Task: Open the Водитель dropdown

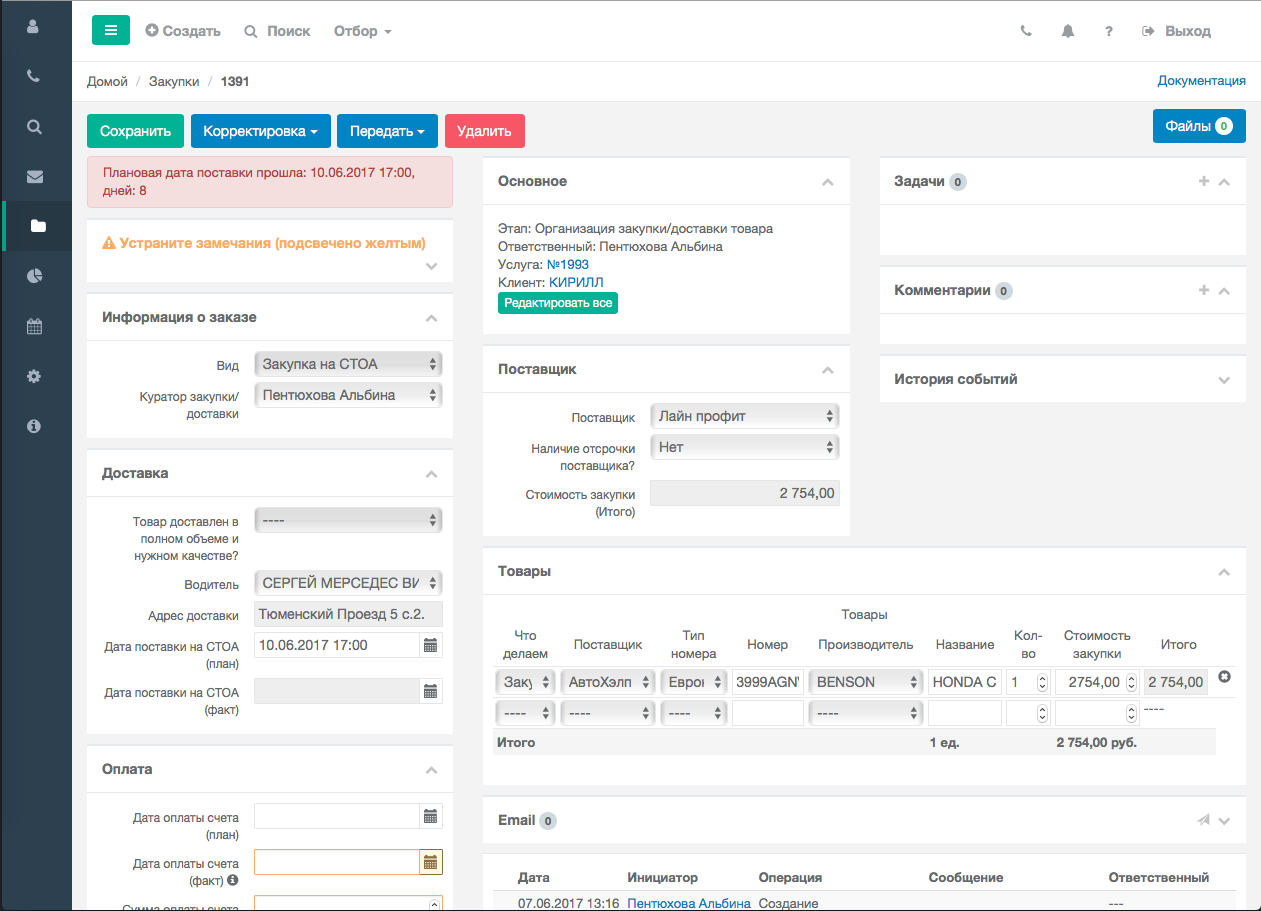Action: (348, 583)
